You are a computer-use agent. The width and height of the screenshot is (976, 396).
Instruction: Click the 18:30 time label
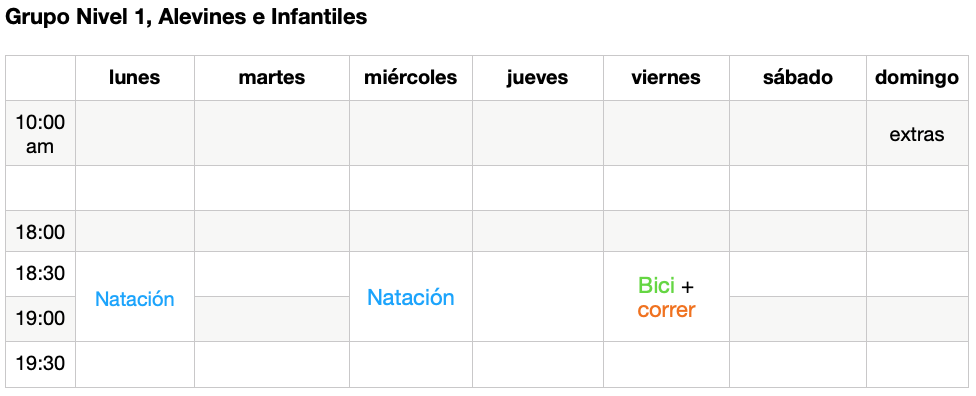pyautogui.click(x=40, y=273)
